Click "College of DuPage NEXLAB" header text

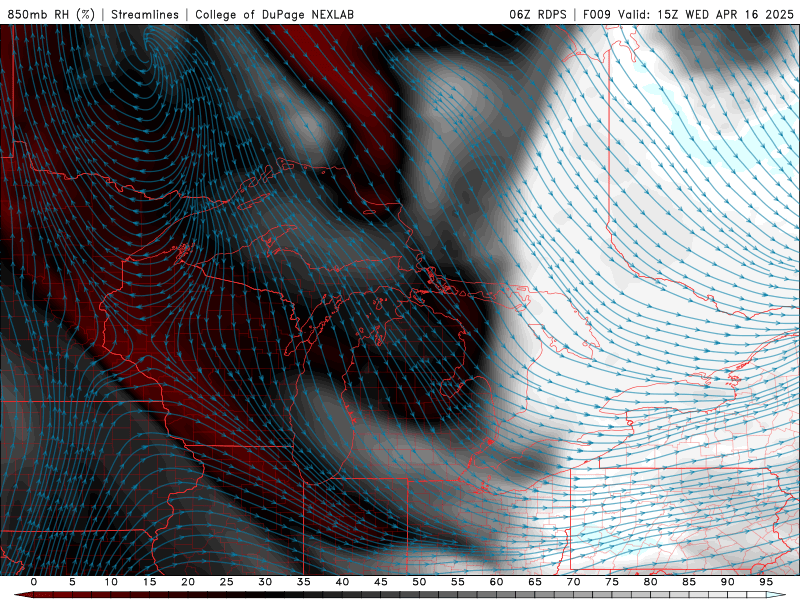tap(274, 14)
